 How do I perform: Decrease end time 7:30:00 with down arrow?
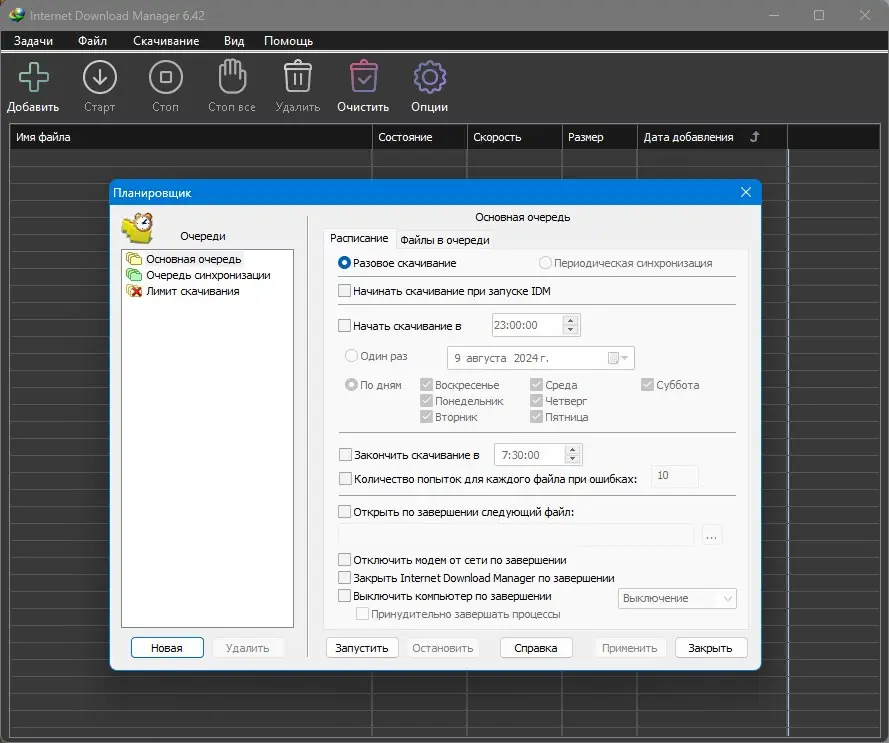(573, 459)
